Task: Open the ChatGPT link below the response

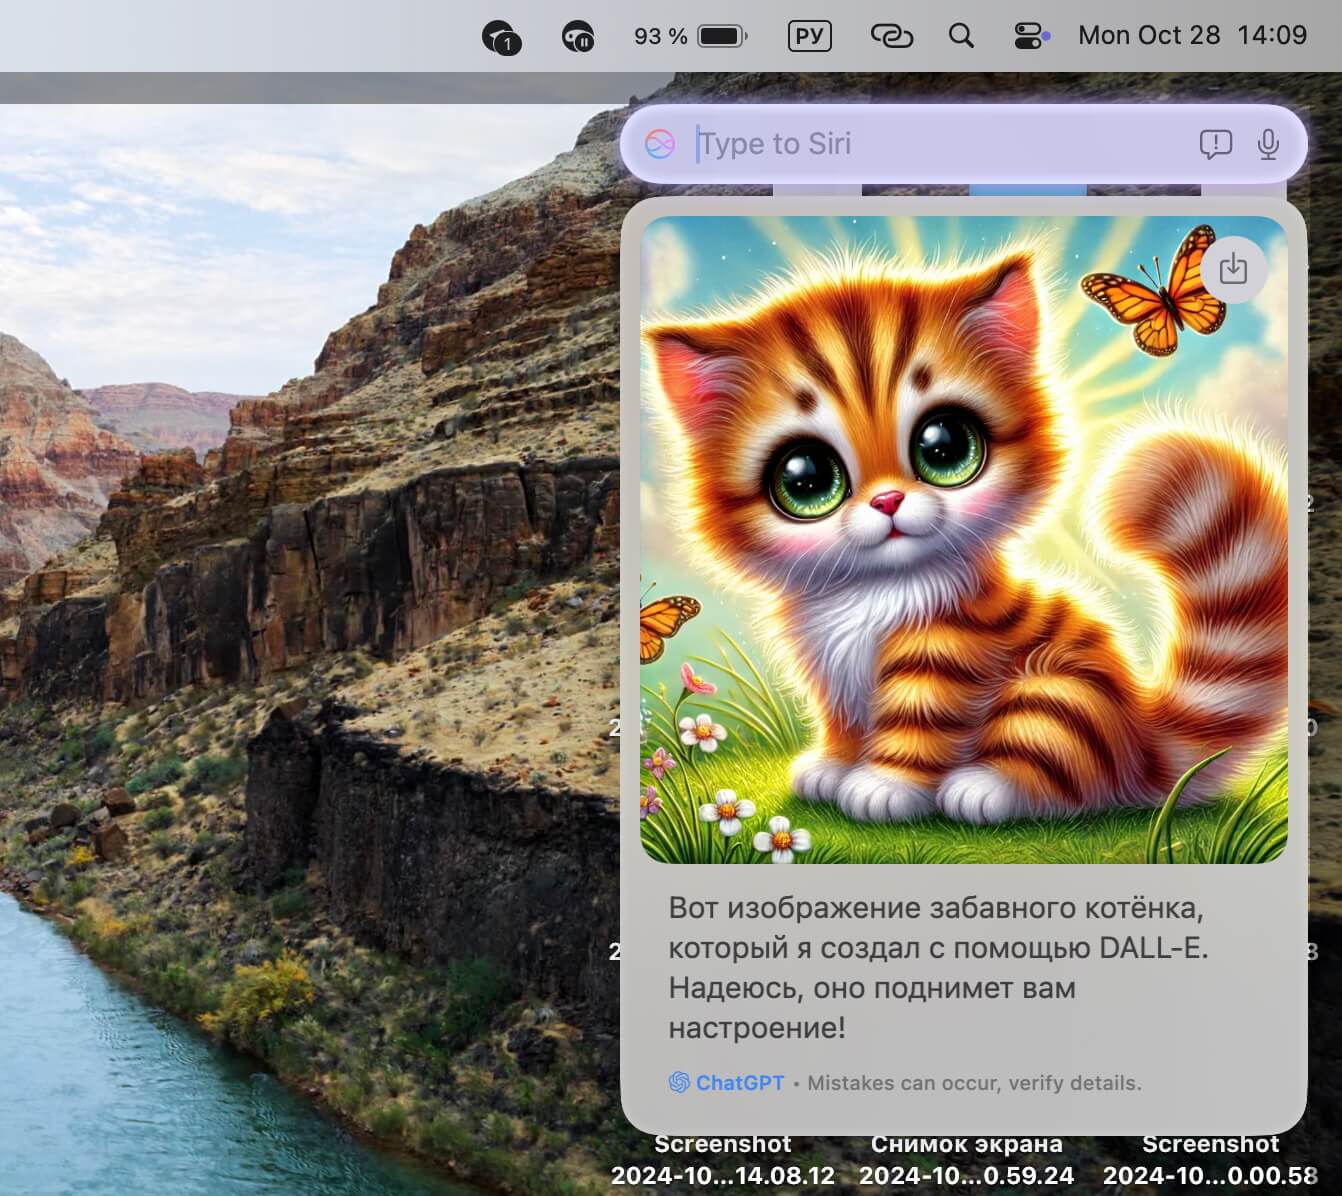Action: click(738, 1083)
